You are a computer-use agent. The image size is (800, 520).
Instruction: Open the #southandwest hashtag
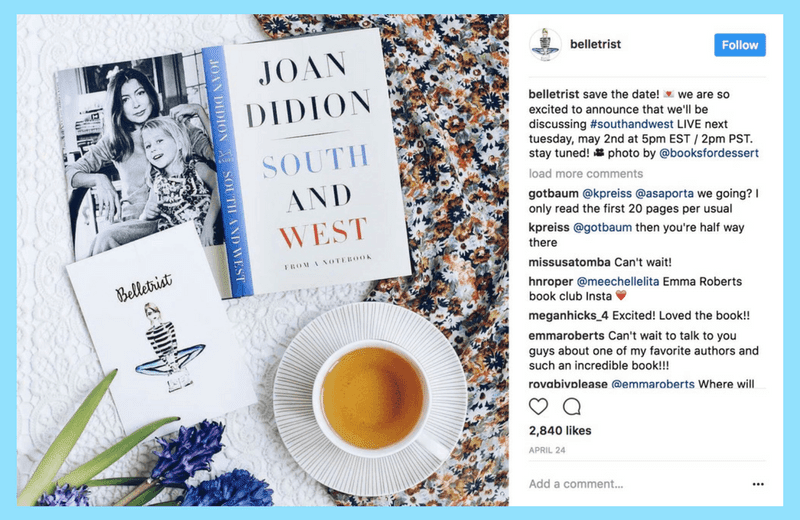[x=632, y=124]
